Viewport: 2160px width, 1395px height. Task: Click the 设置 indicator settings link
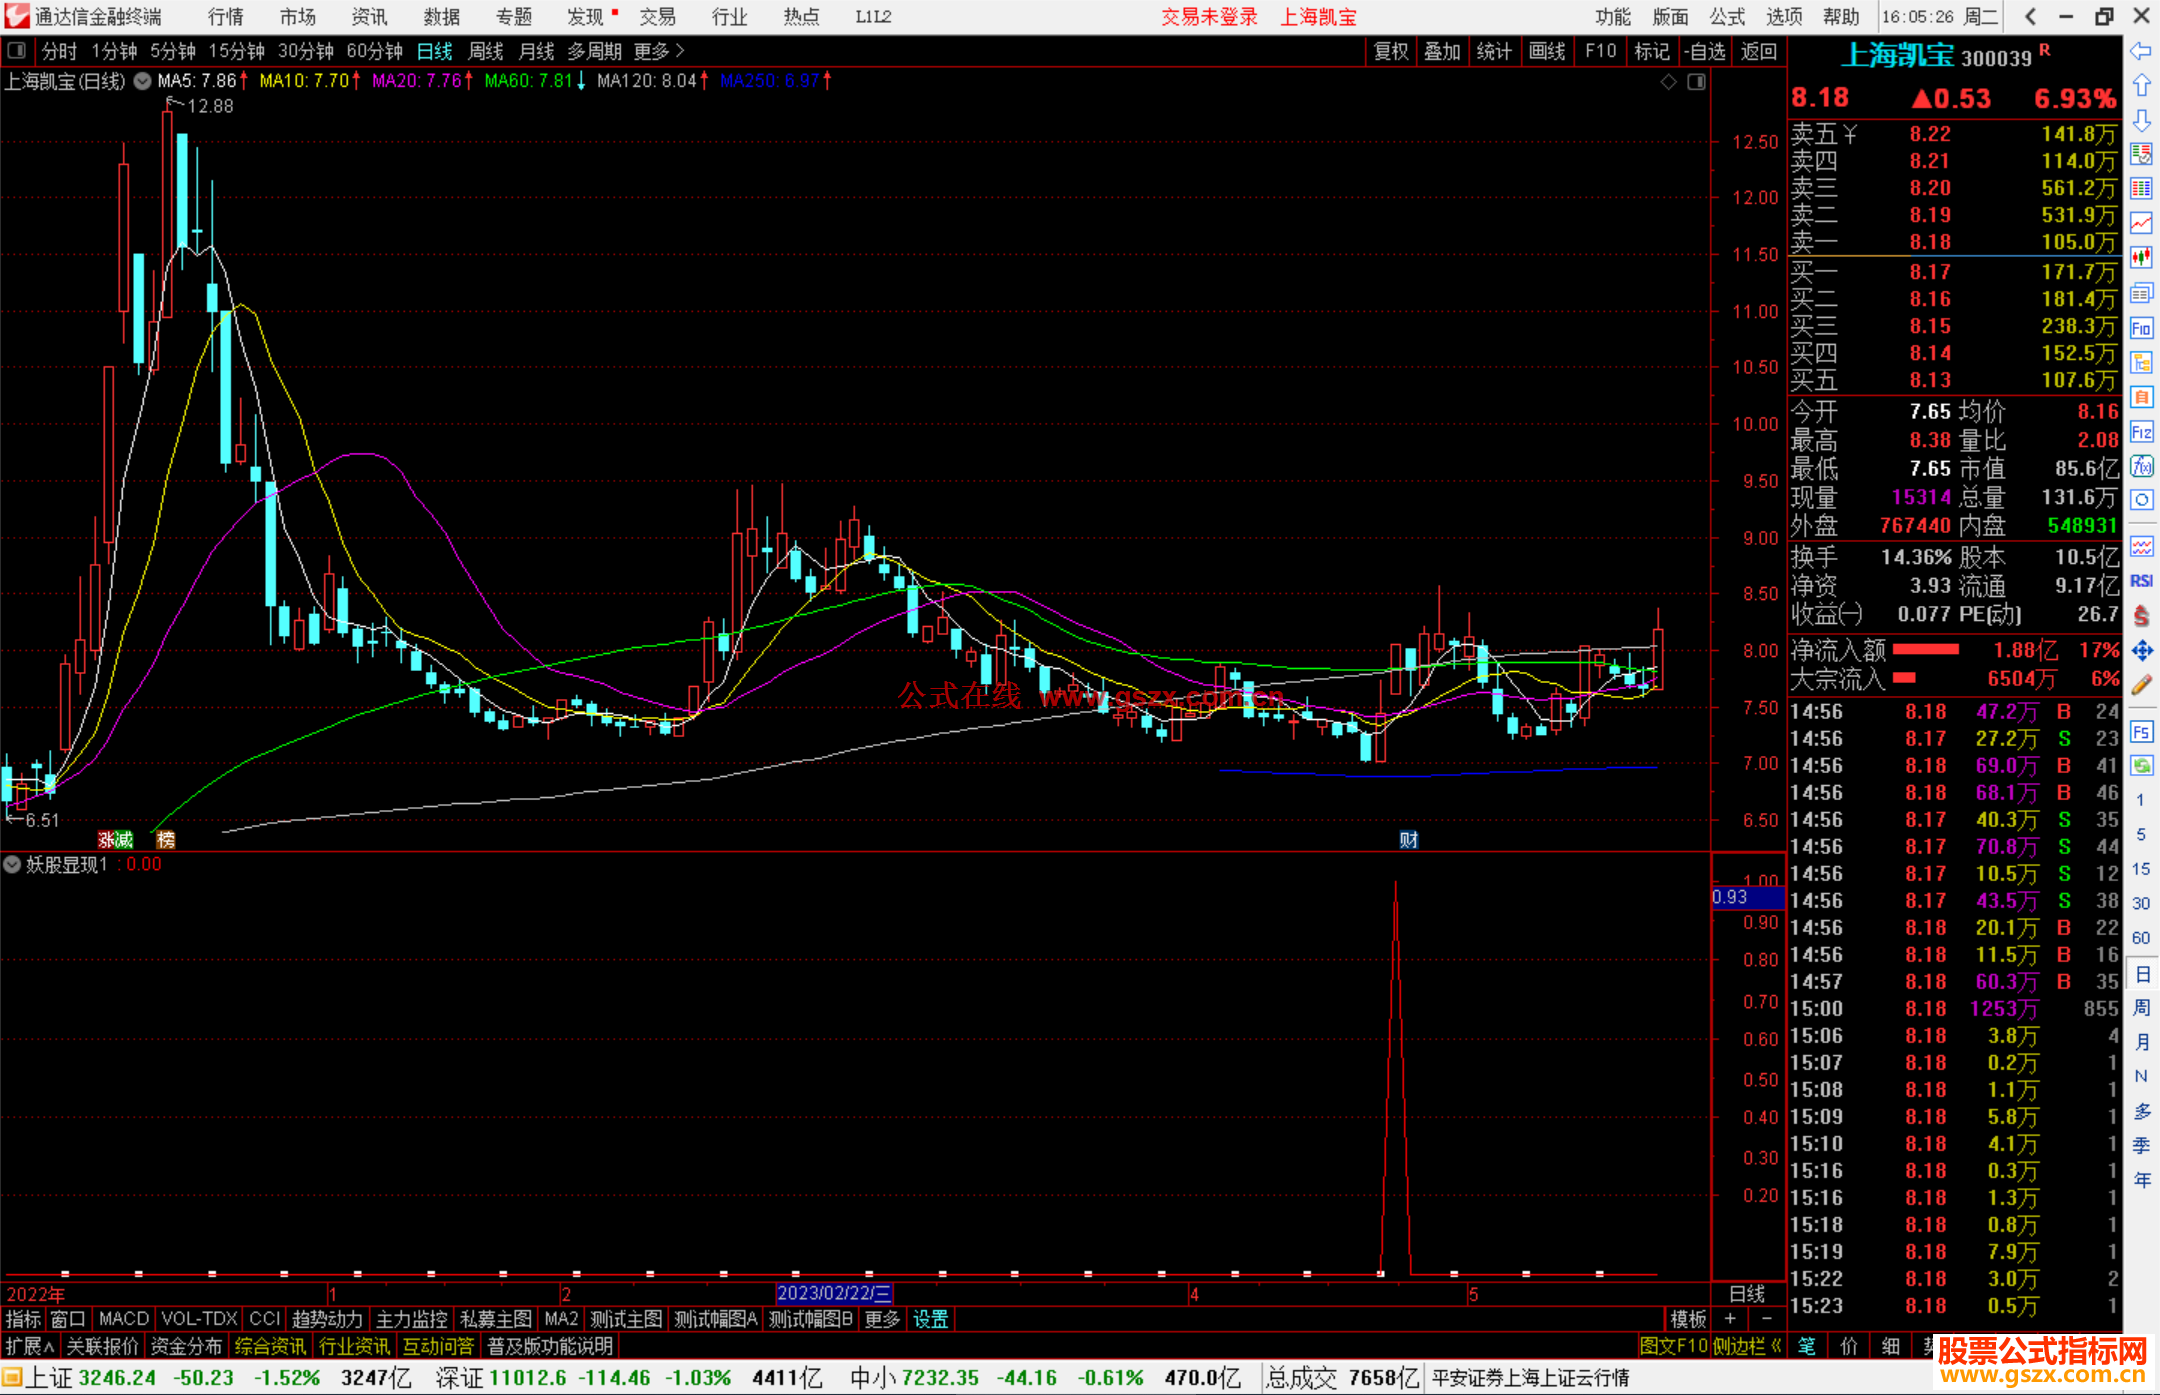pos(930,1319)
